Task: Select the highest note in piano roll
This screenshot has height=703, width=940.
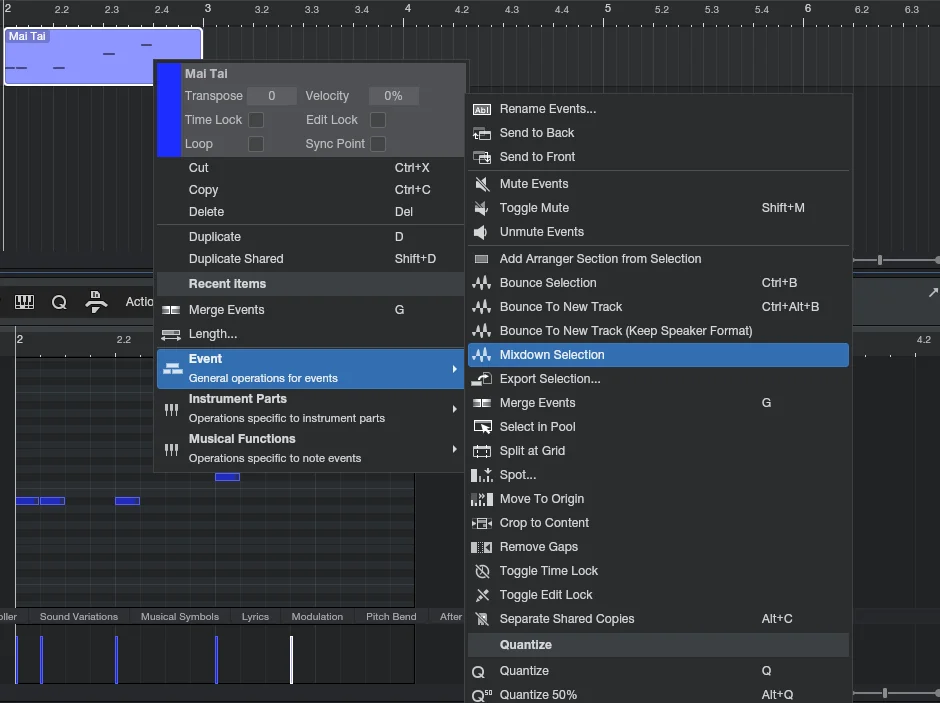Action: (x=227, y=477)
